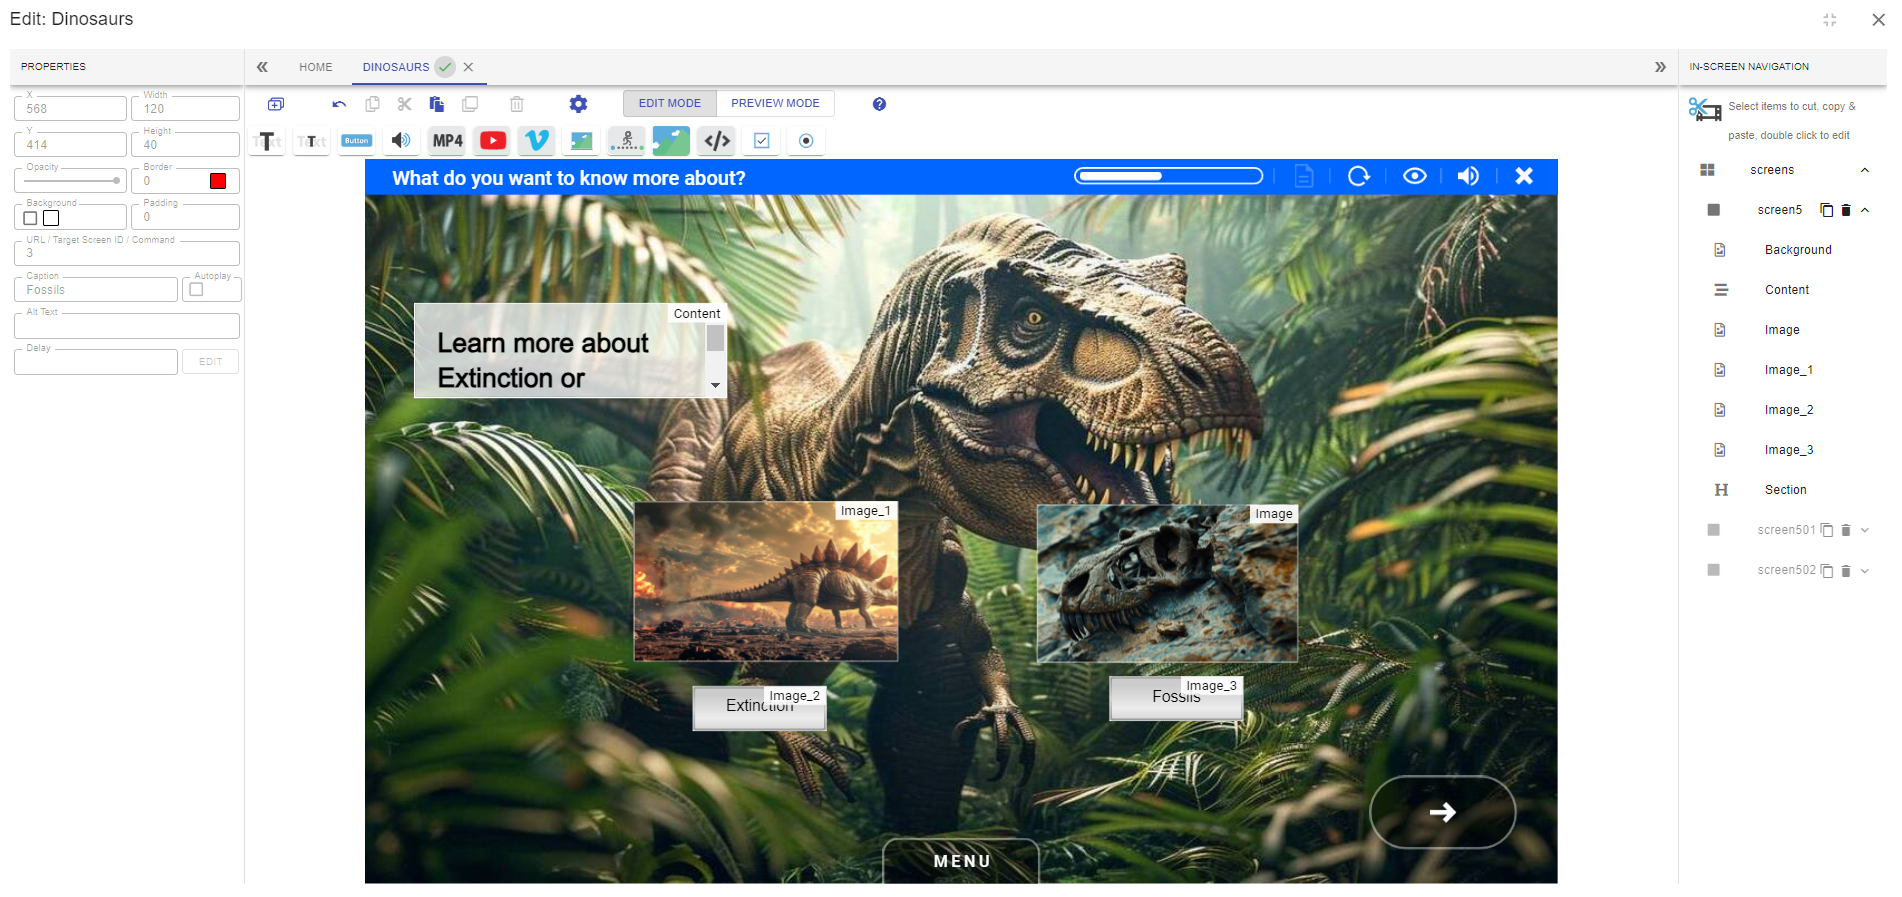Select Image_2 in the navigation tree

1789,410
